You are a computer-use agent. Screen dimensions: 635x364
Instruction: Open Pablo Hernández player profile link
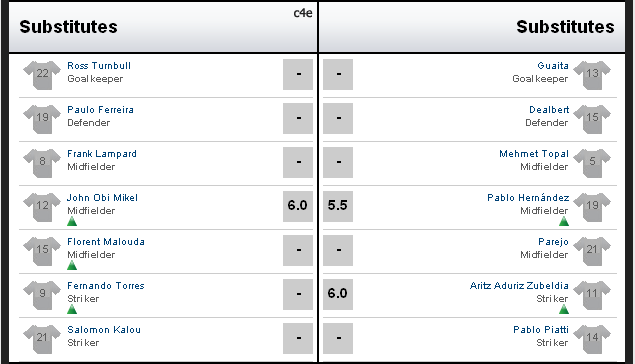coord(528,198)
